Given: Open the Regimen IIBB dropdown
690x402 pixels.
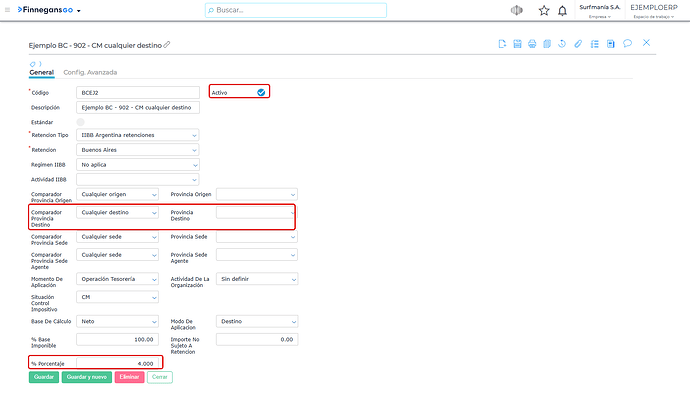Looking at the screenshot, I should coord(138,165).
